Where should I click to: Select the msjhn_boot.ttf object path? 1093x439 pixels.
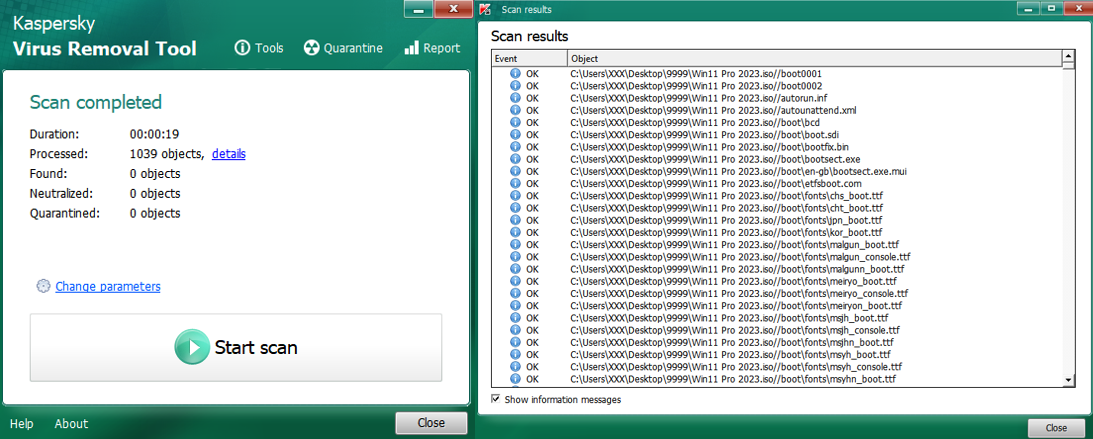tap(733, 342)
